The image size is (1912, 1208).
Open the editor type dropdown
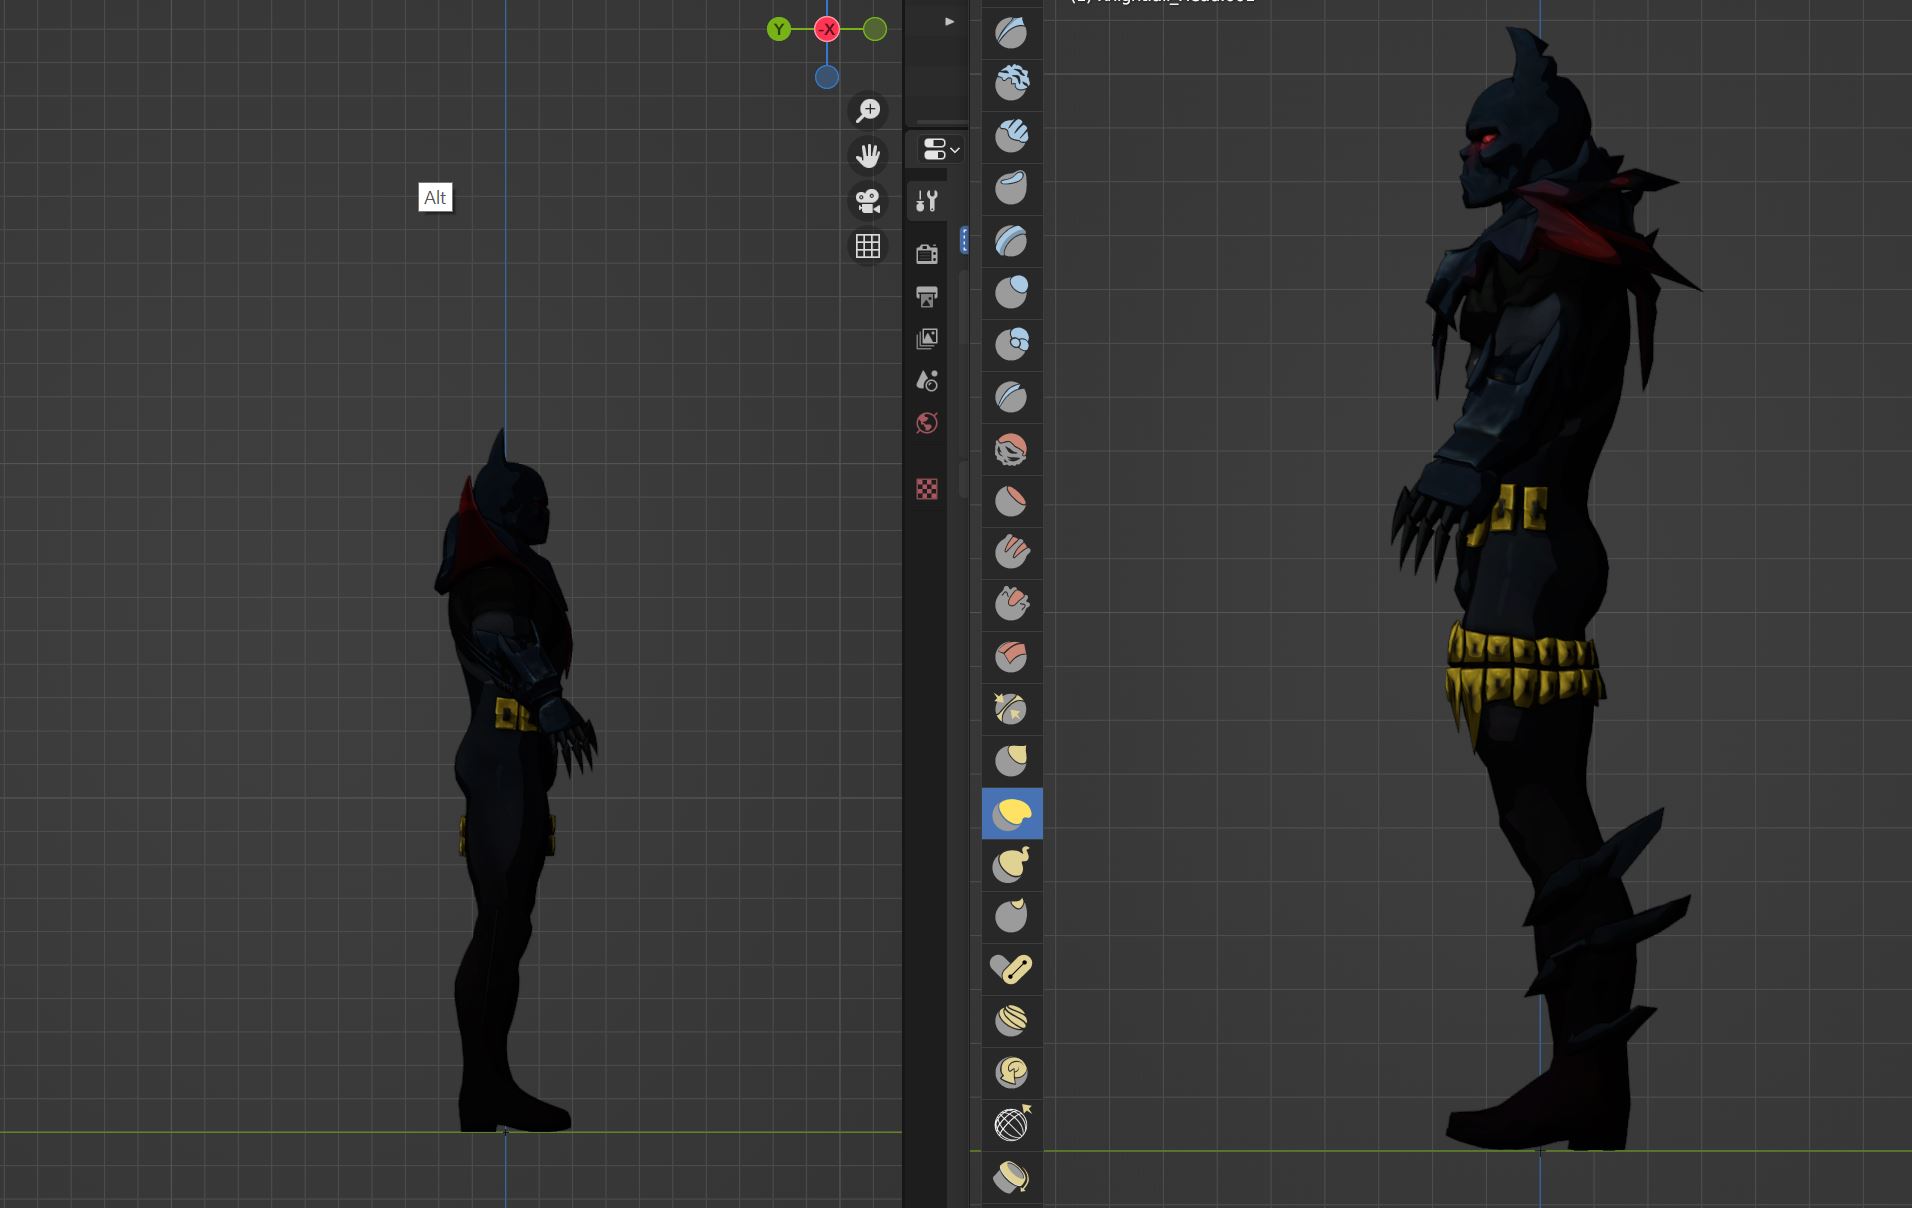(x=940, y=150)
